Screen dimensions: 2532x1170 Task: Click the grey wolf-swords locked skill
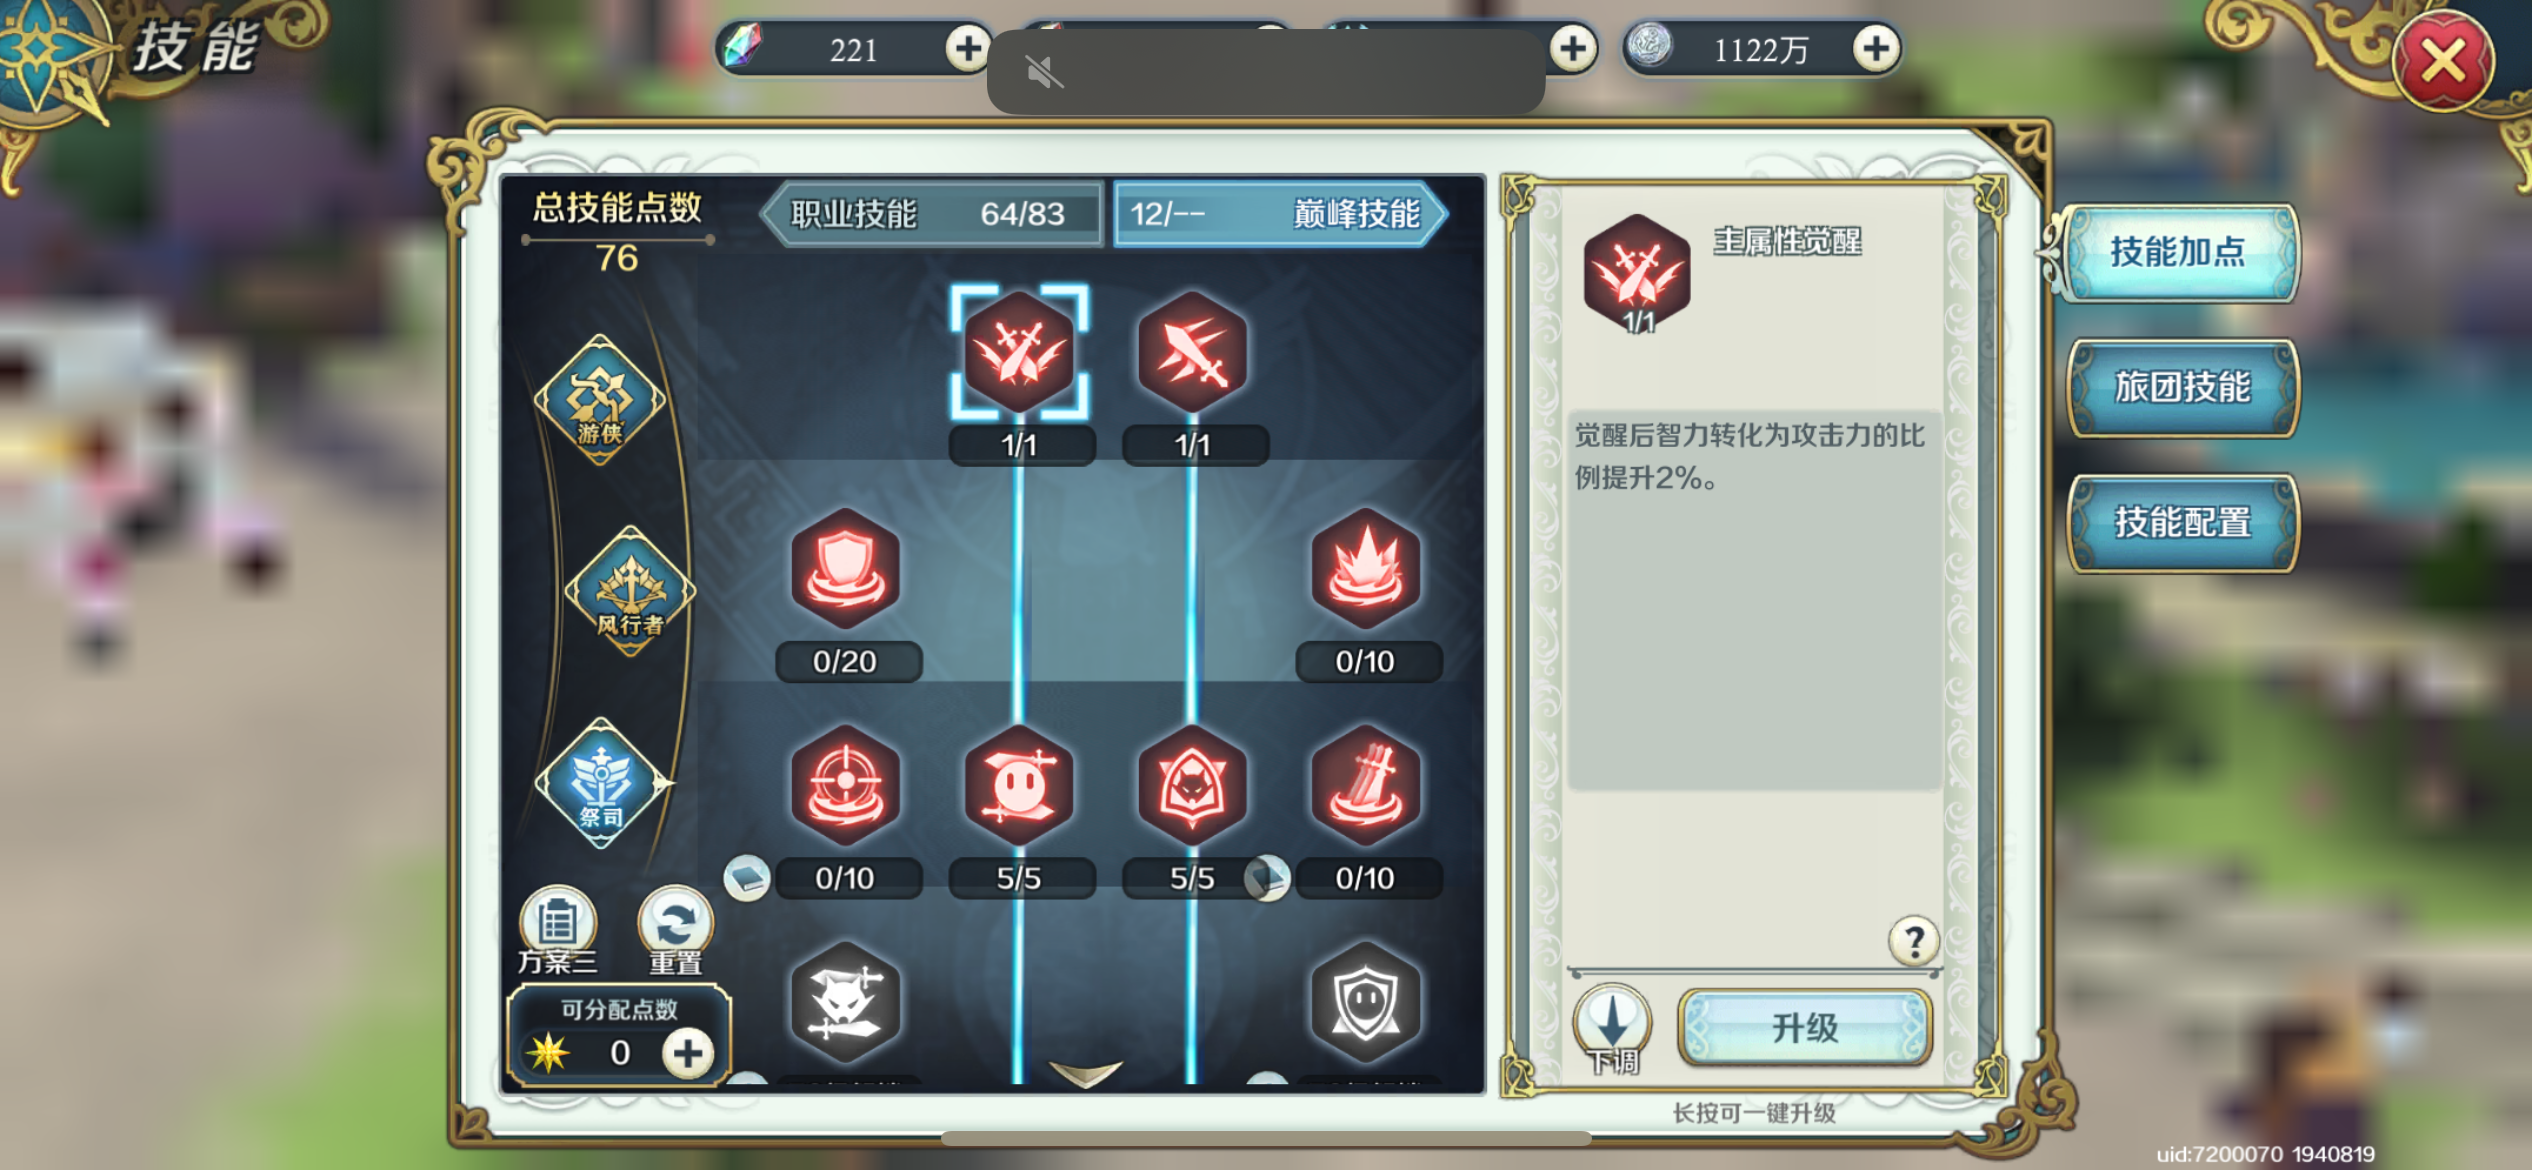click(x=845, y=1002)
